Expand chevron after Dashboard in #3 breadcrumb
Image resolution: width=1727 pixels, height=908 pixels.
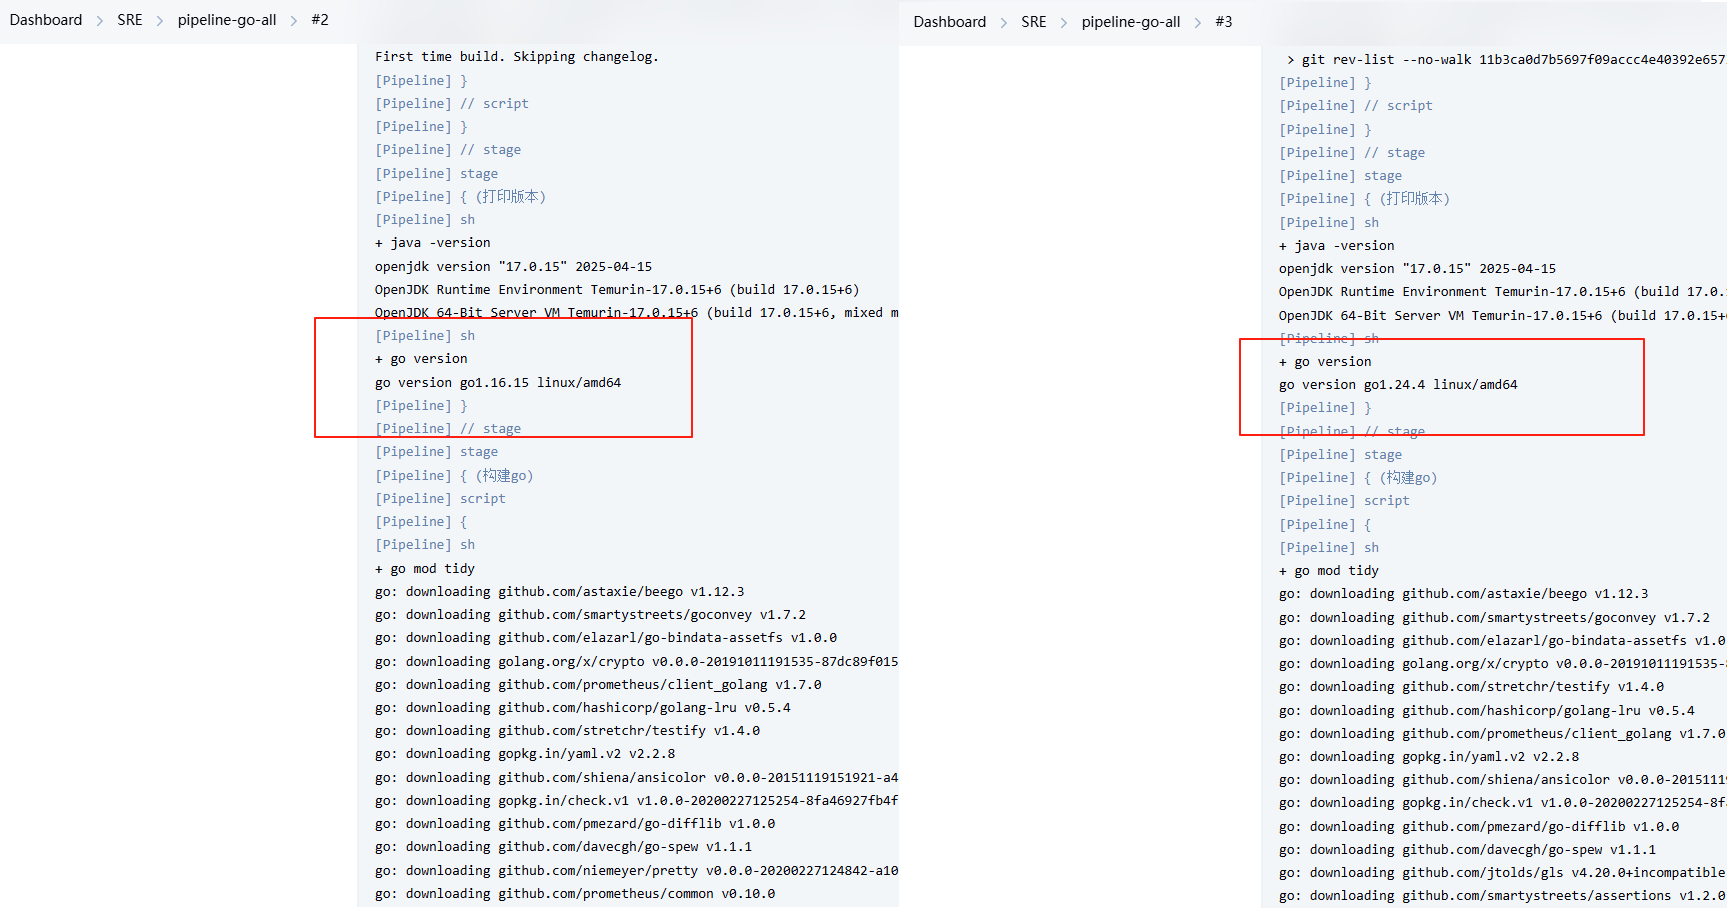pos(1004,23)
